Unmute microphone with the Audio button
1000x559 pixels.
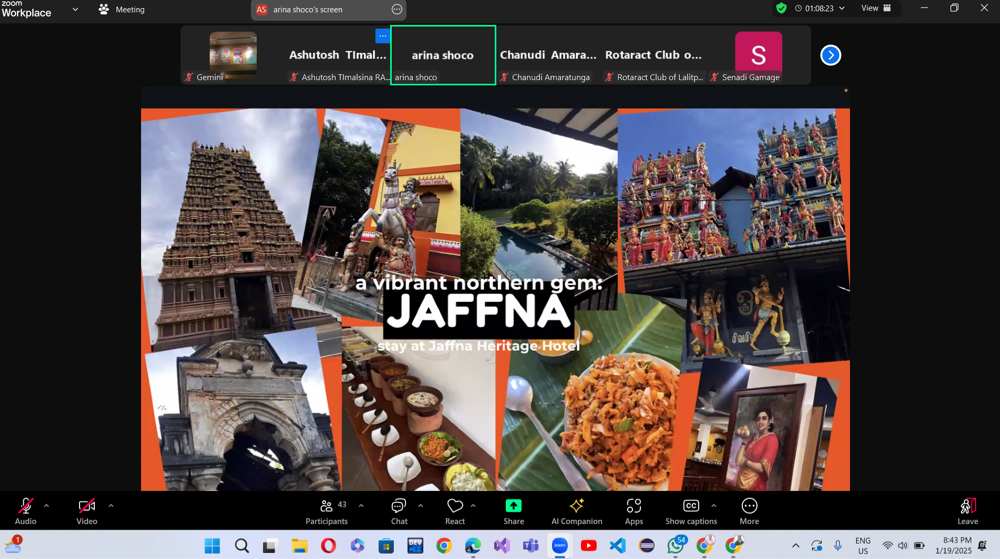(26, 510)
